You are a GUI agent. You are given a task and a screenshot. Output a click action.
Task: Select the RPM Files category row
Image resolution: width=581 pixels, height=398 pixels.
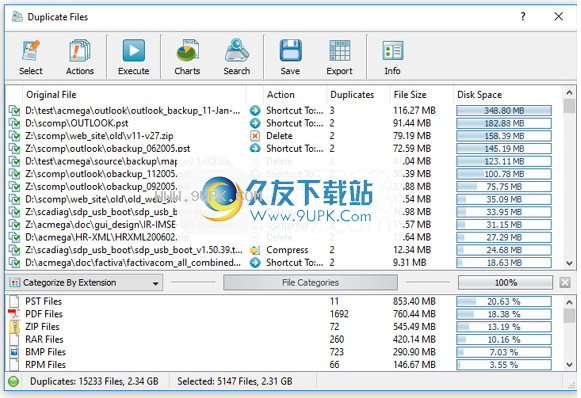[280, 365]
